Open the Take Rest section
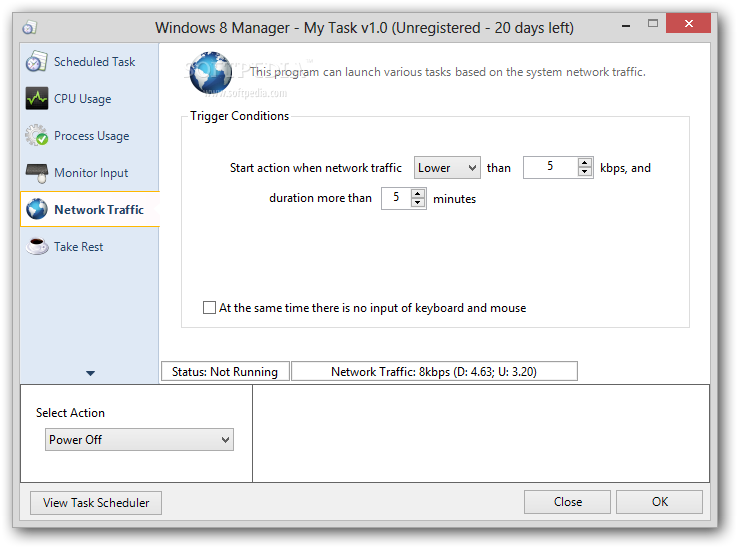 coord(89,246)
